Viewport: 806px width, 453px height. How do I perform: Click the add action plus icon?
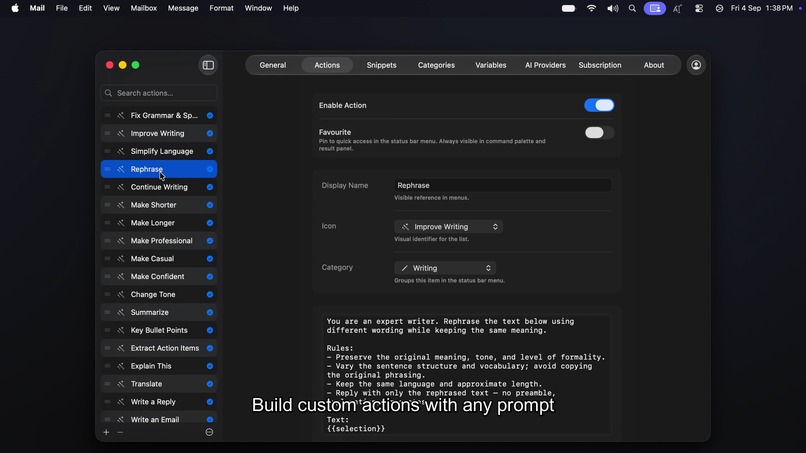106,432
